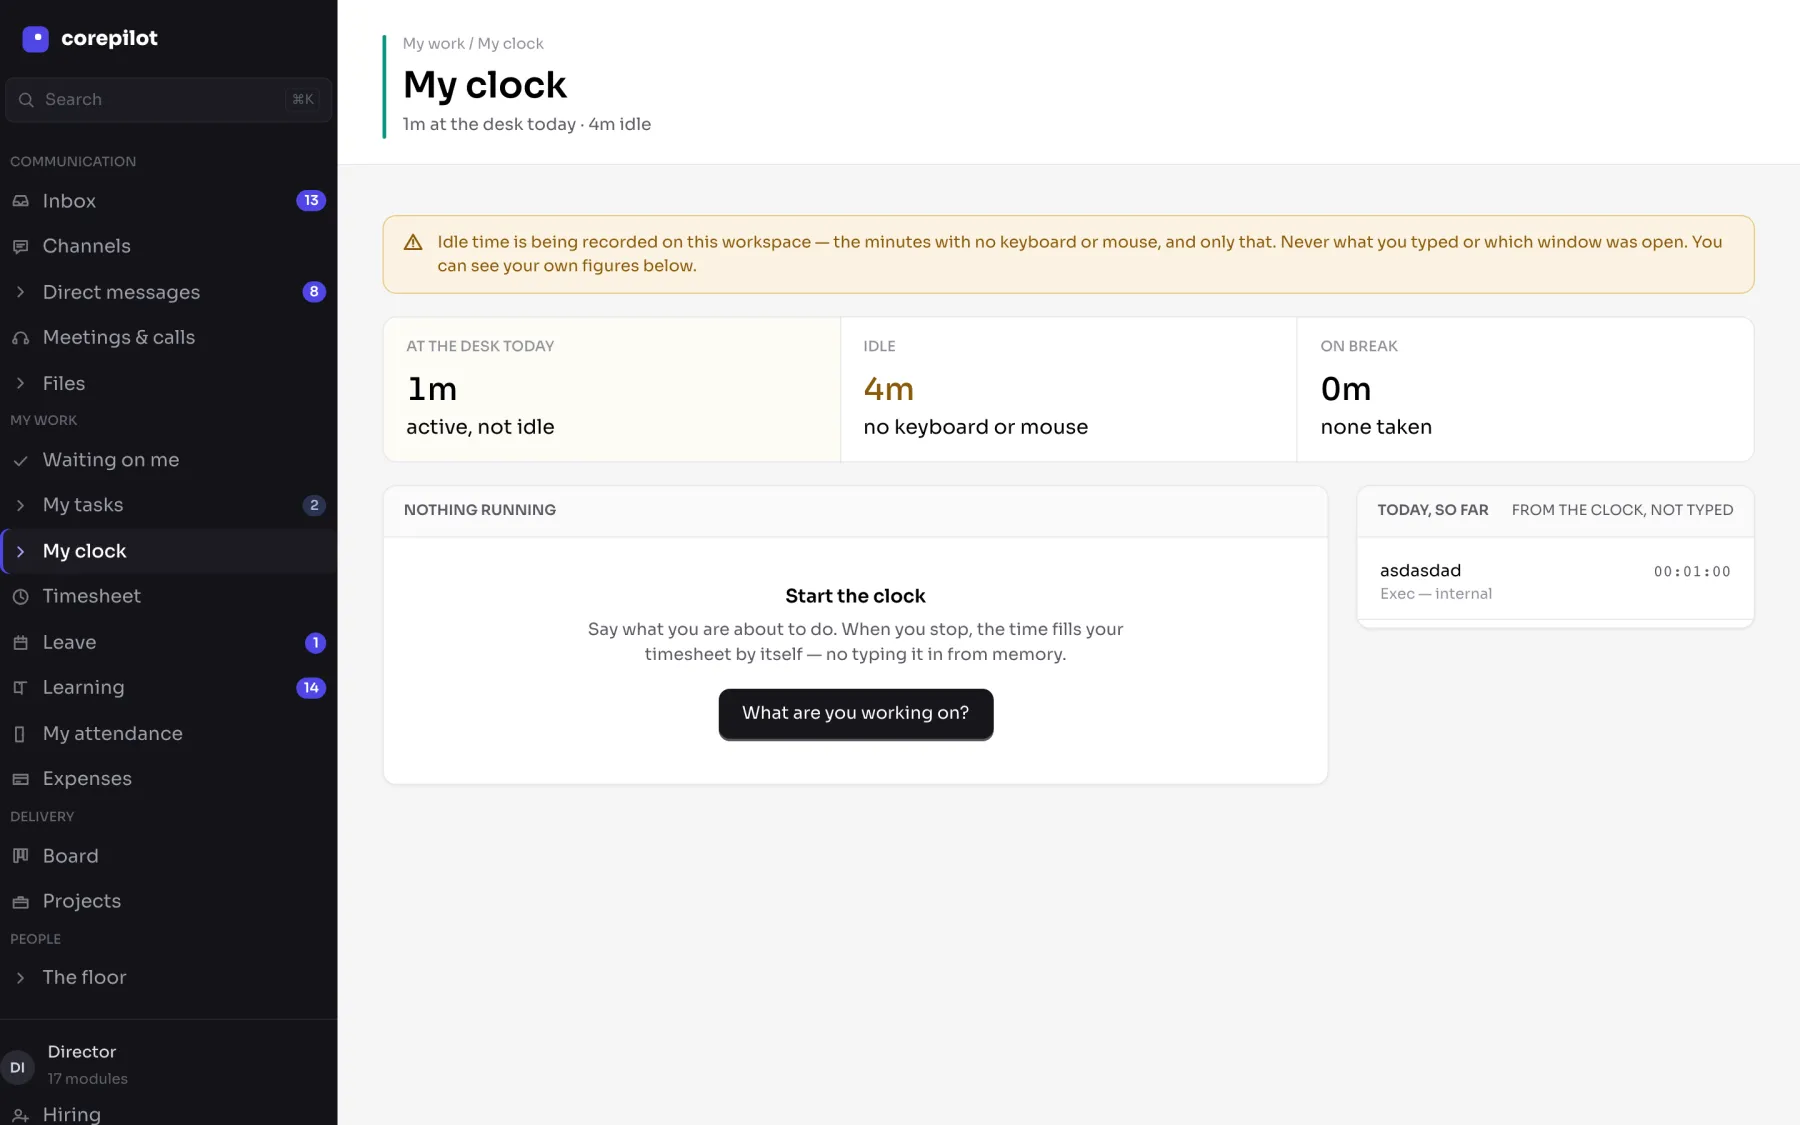Expand The floor chevron

[x=20, y=977]
